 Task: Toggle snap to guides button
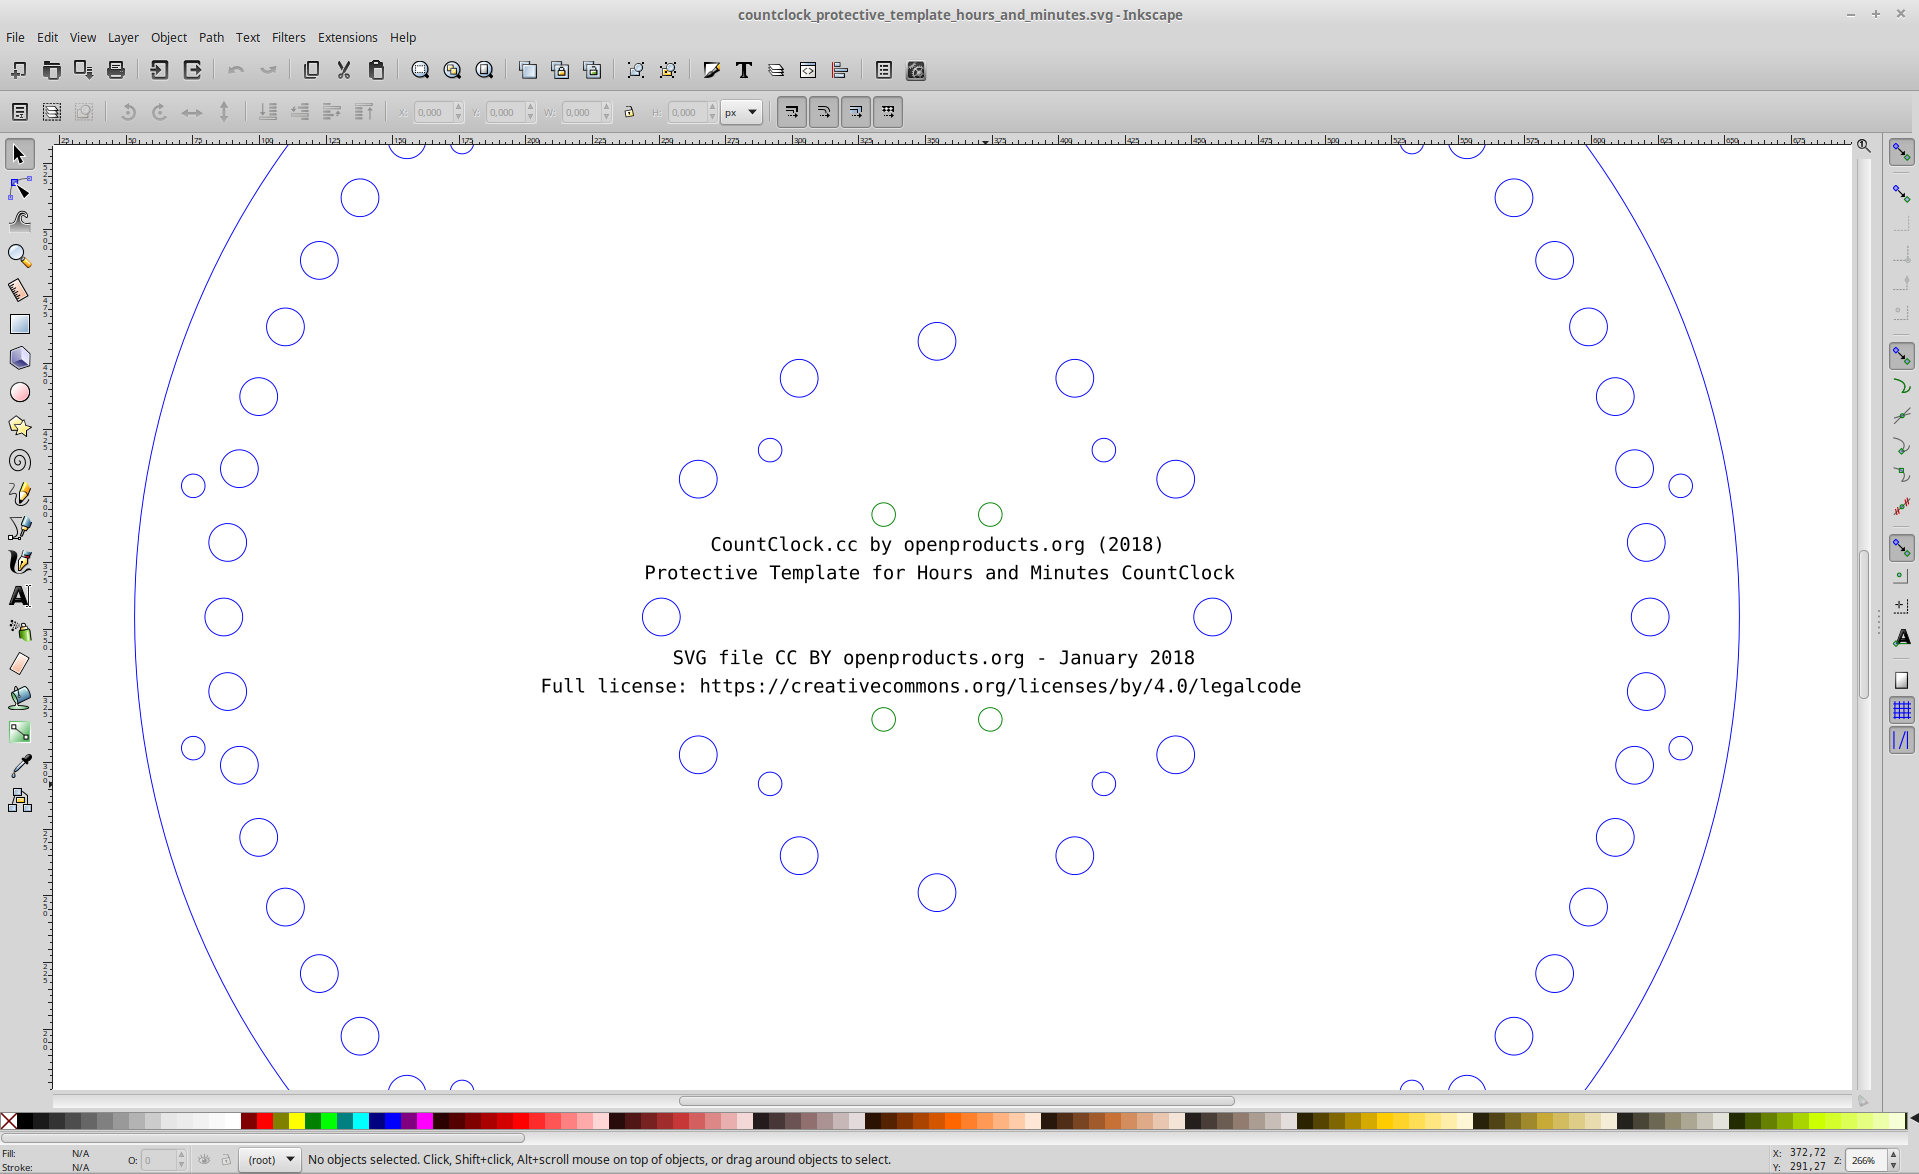point(1901,740)
